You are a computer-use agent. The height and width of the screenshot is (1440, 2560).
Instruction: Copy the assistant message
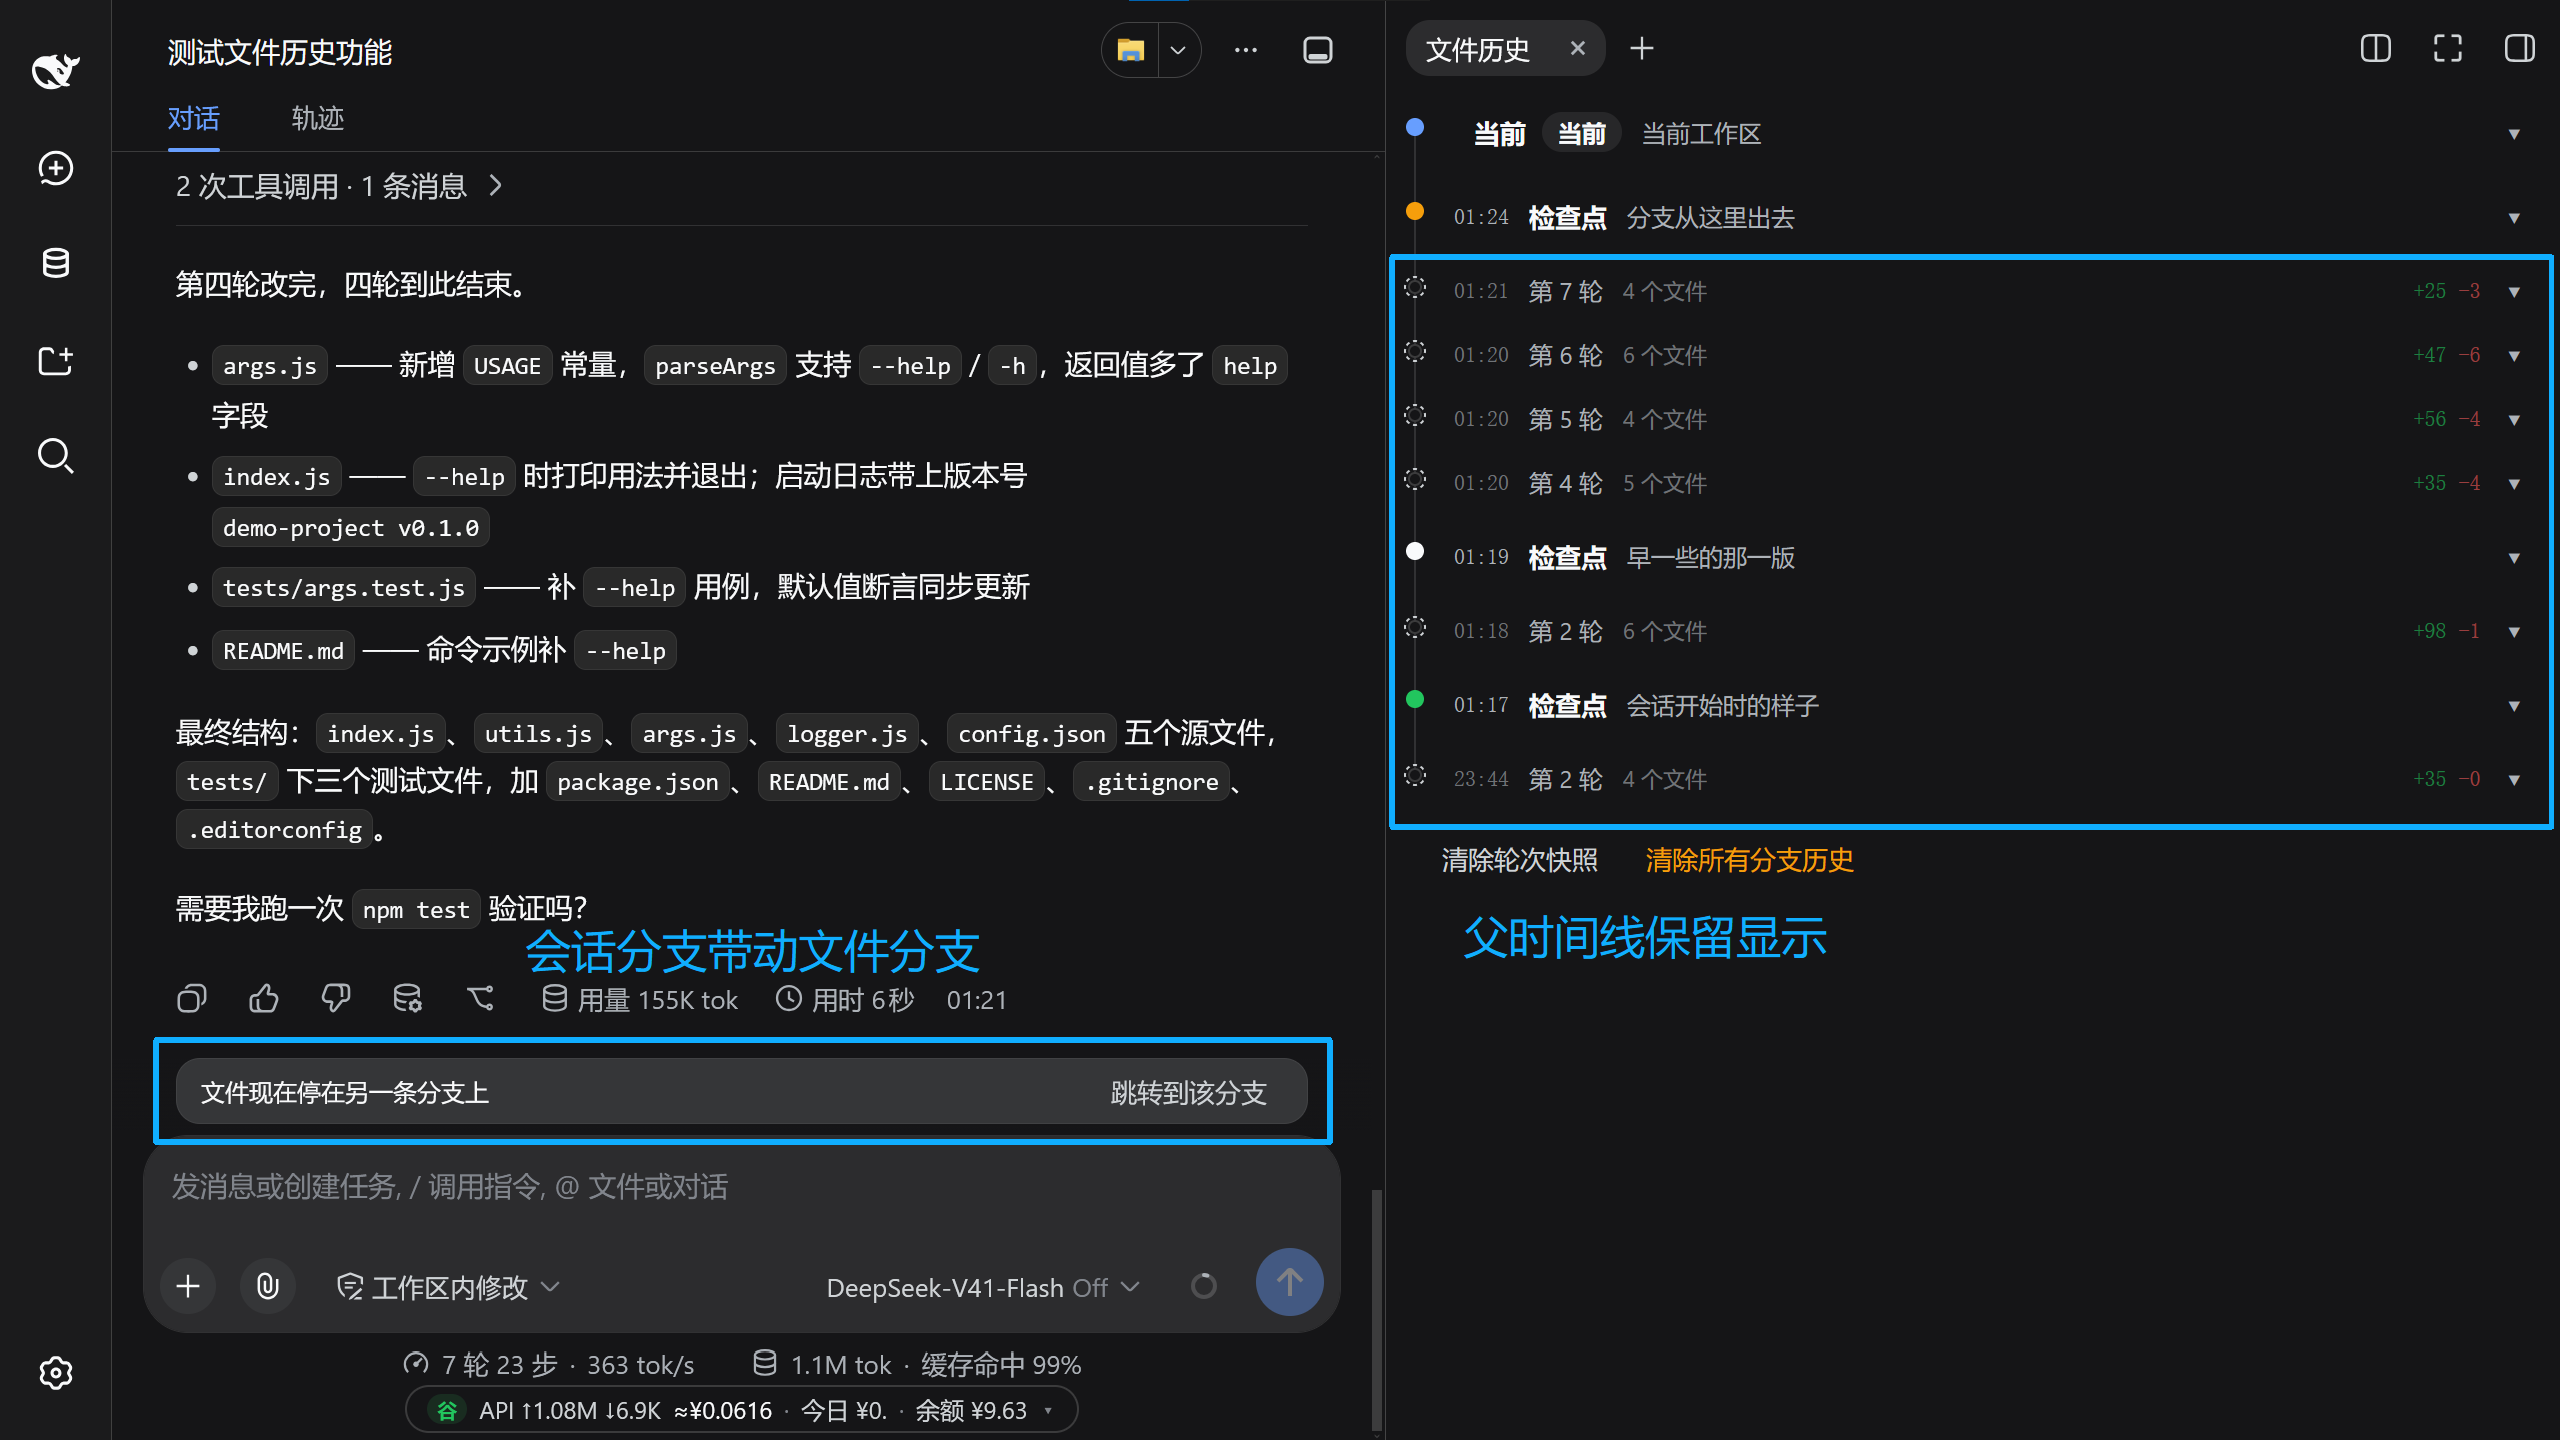(192, 999)
